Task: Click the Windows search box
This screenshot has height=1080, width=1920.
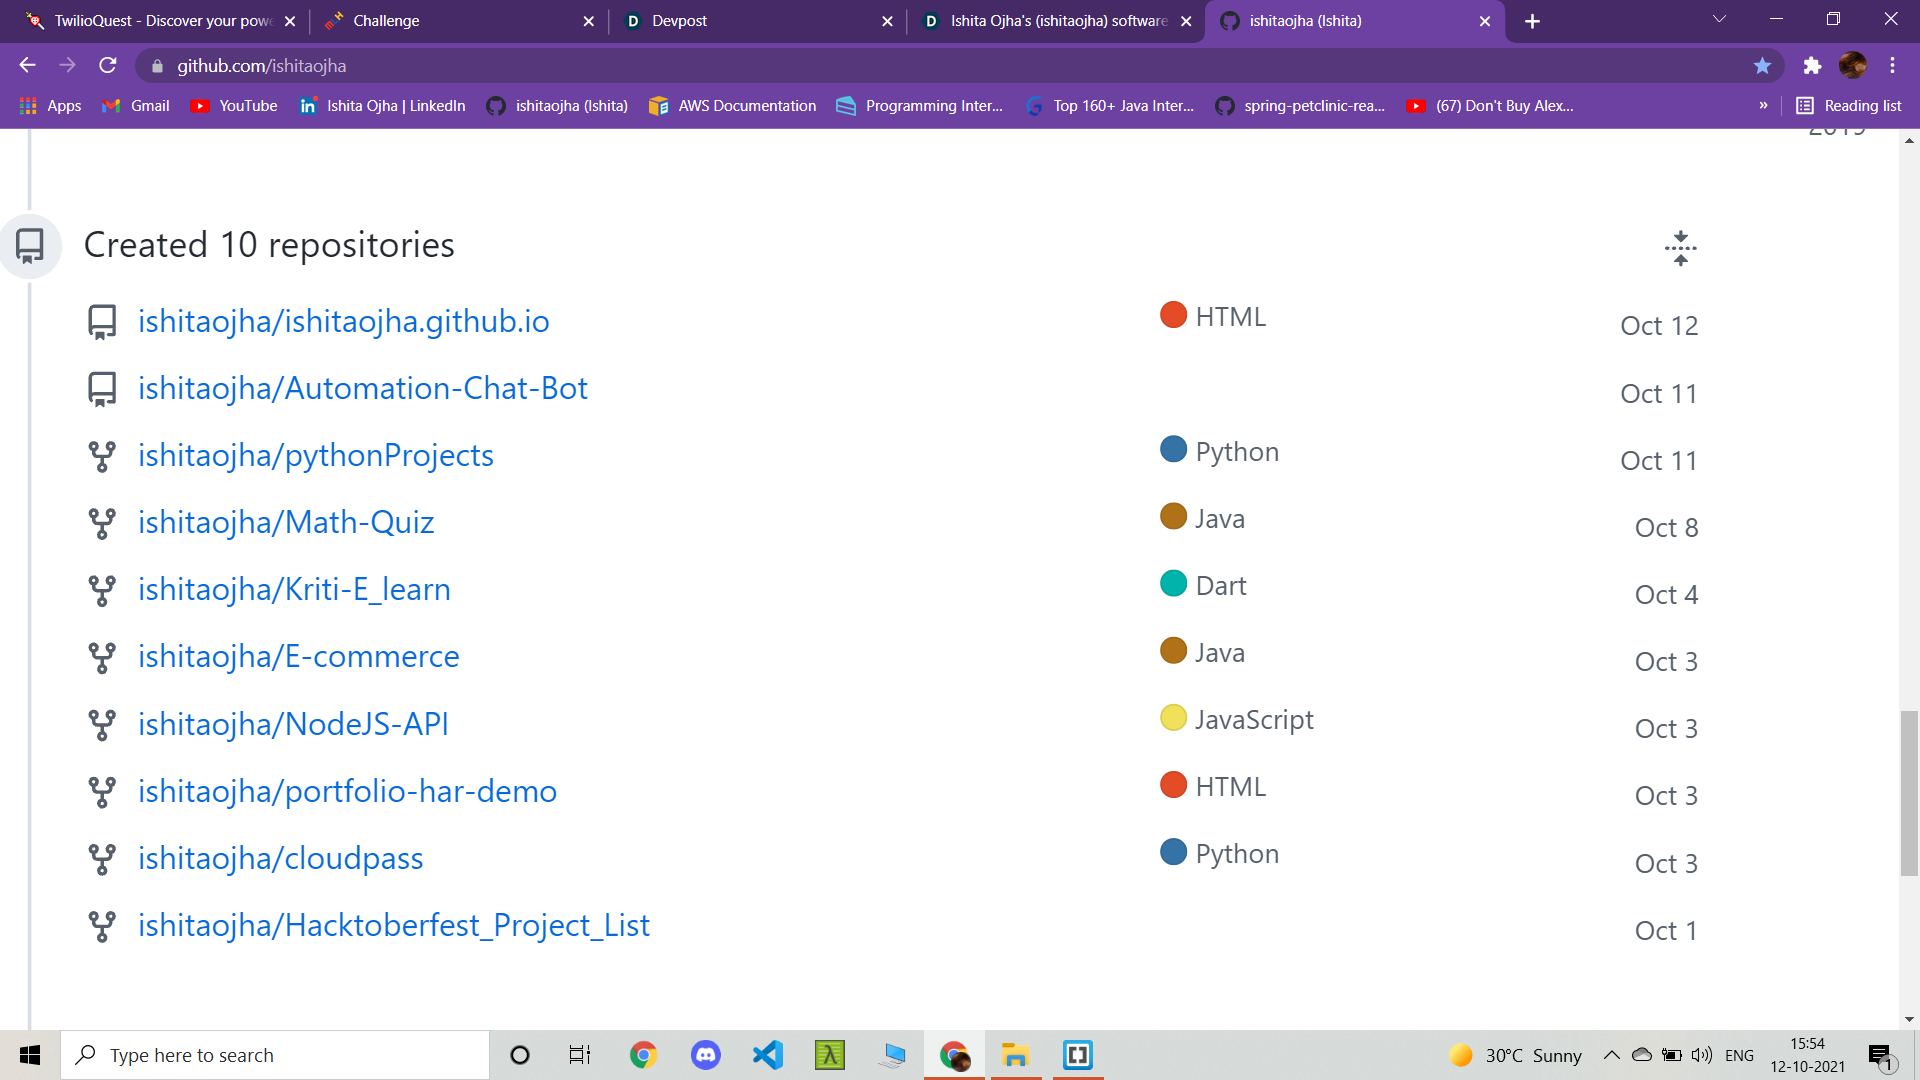Action: point(275,1055)
